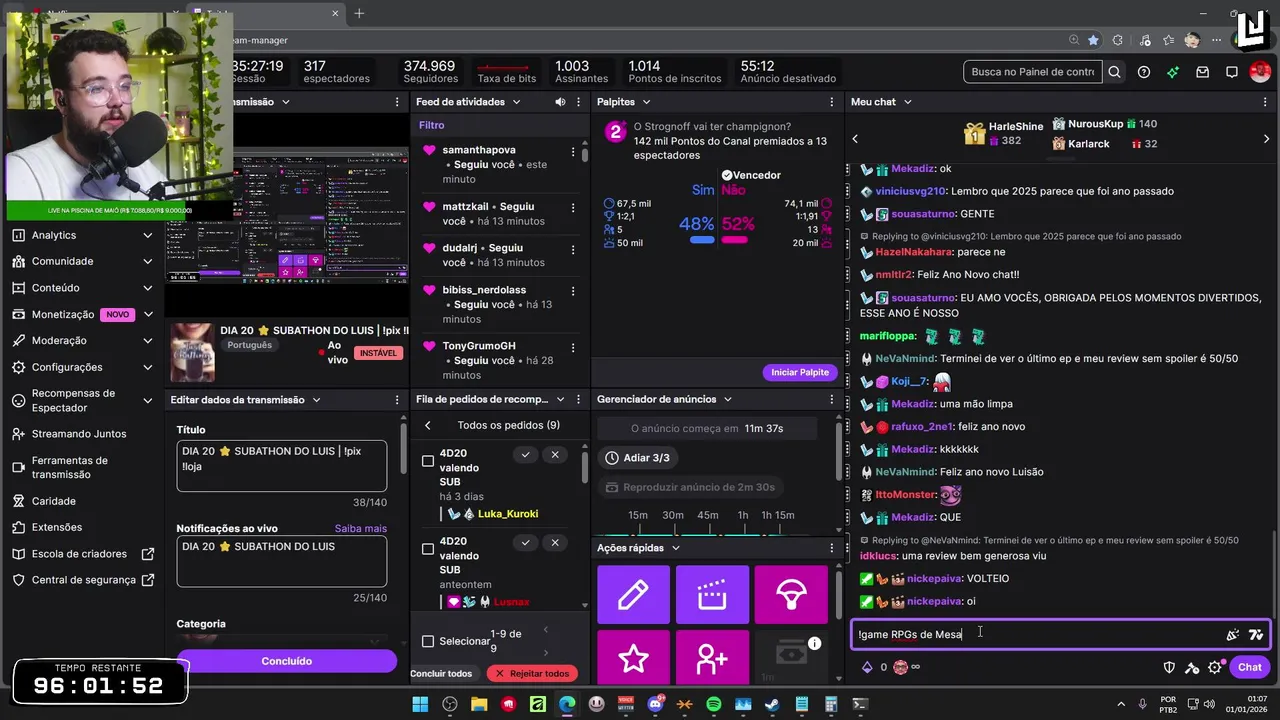Reject the Luka_Kuroki 4D20 request X

(x=555, y=455)
